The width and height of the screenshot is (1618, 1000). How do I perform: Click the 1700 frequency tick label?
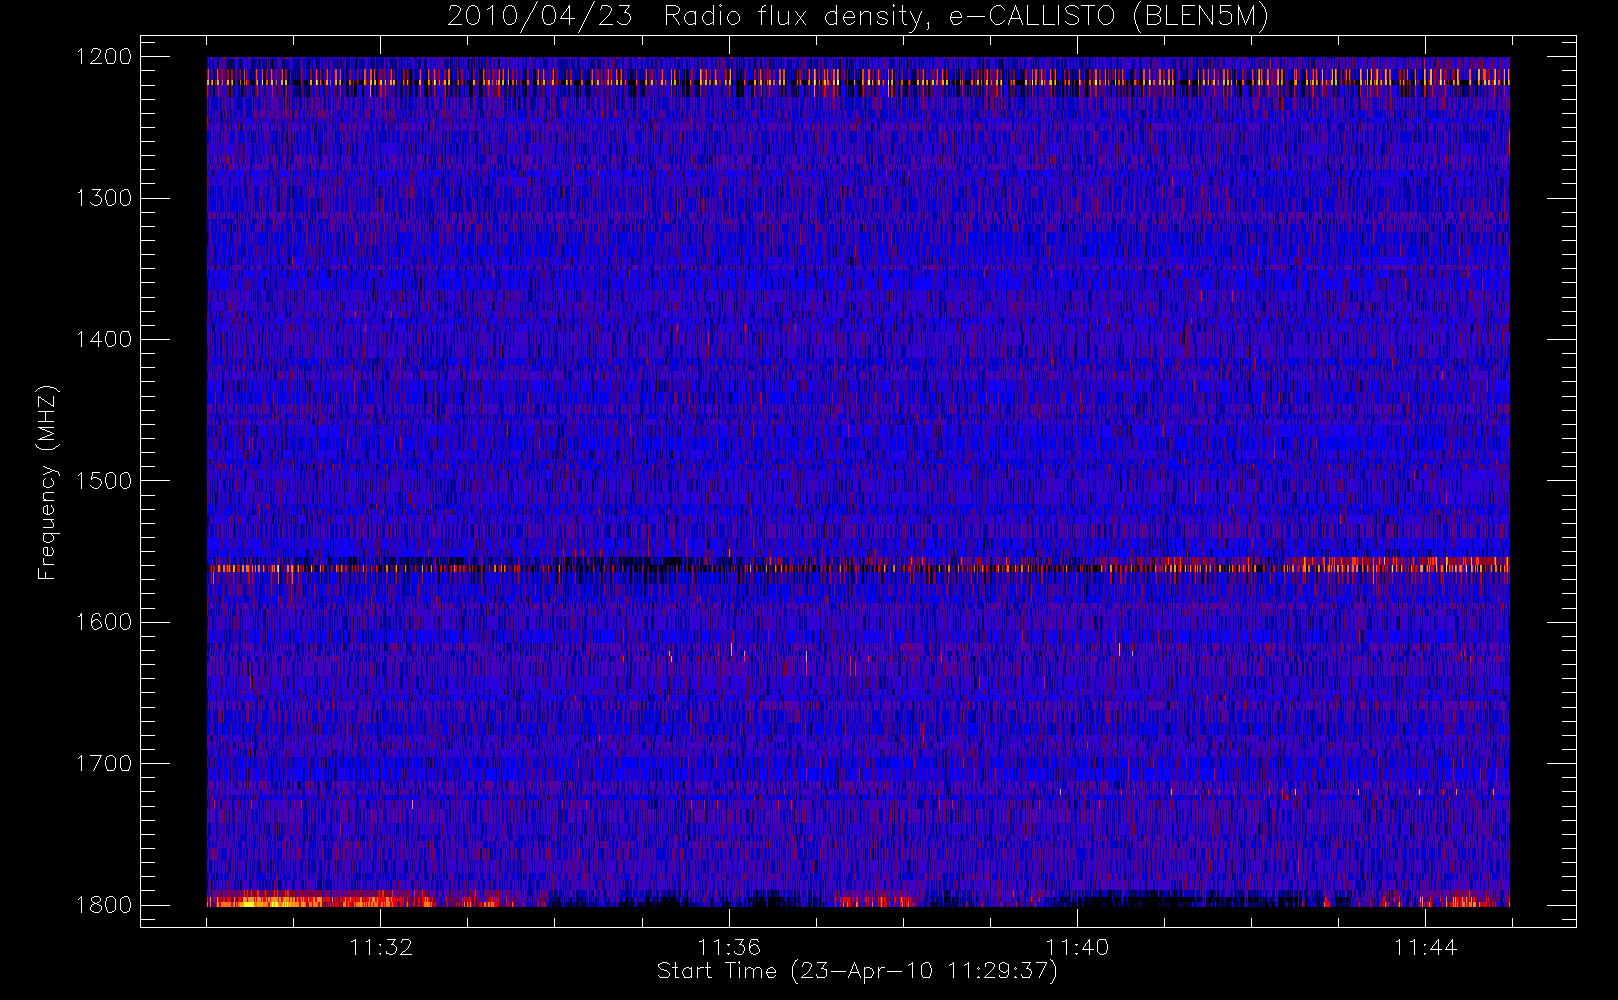pyautogui.click(x=104, y=764)
